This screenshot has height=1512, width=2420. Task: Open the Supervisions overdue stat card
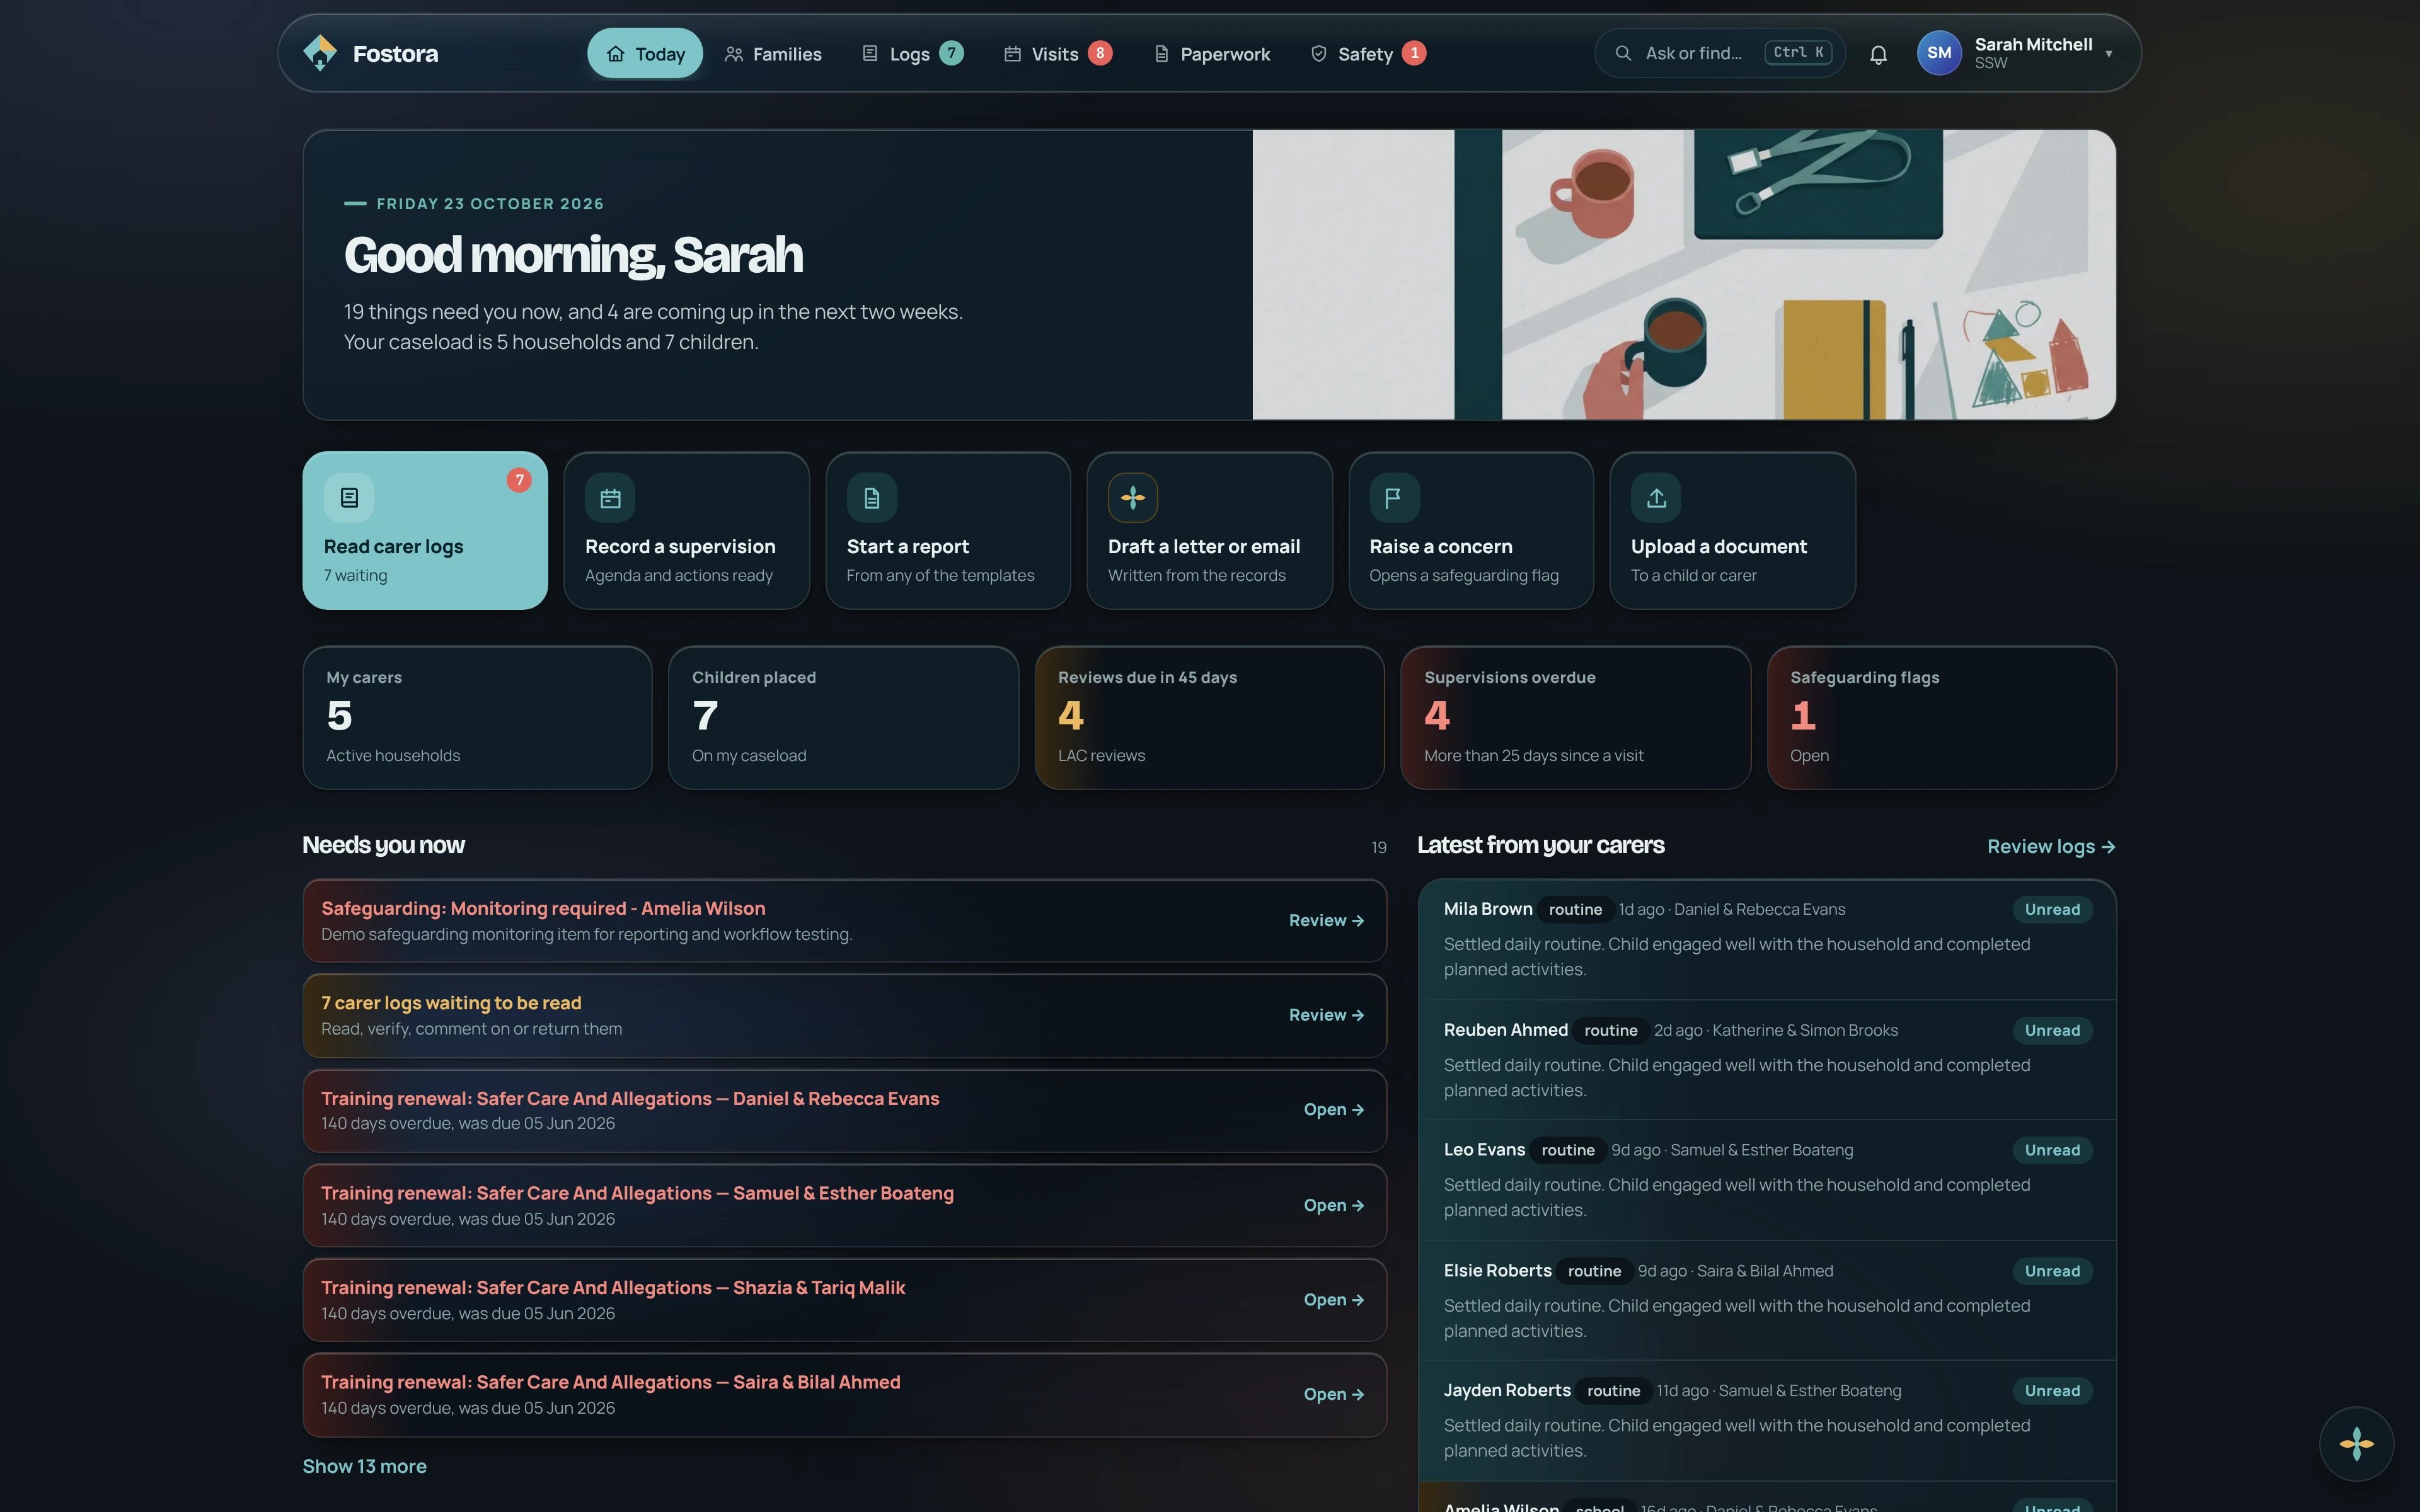pos(1575,717)
